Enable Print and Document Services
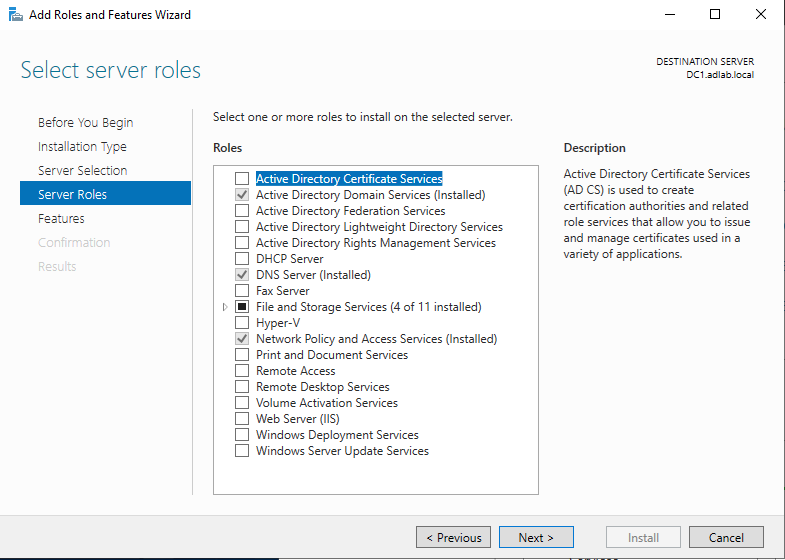The image size is (785, 560). point(242,355)
